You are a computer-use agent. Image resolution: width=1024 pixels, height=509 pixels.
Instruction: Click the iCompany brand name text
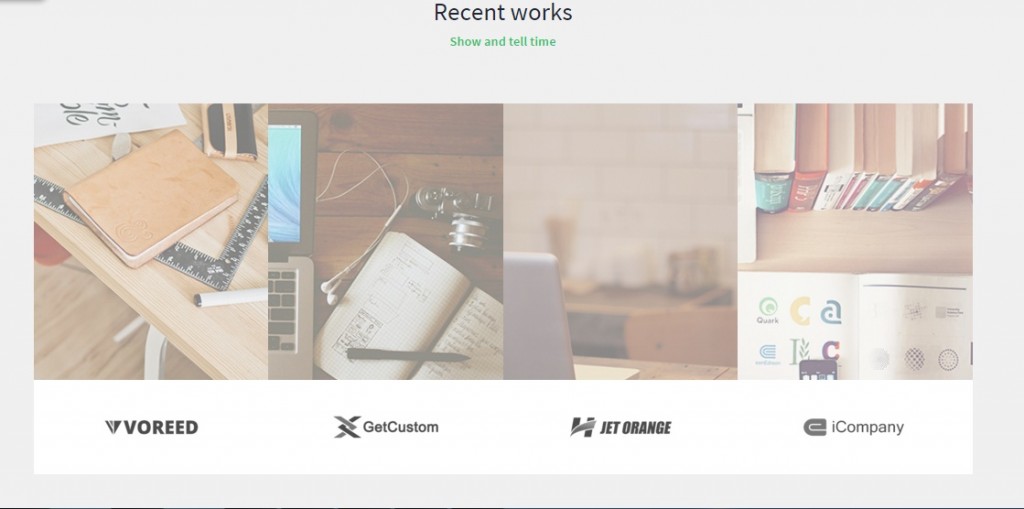tap(868, 428)
